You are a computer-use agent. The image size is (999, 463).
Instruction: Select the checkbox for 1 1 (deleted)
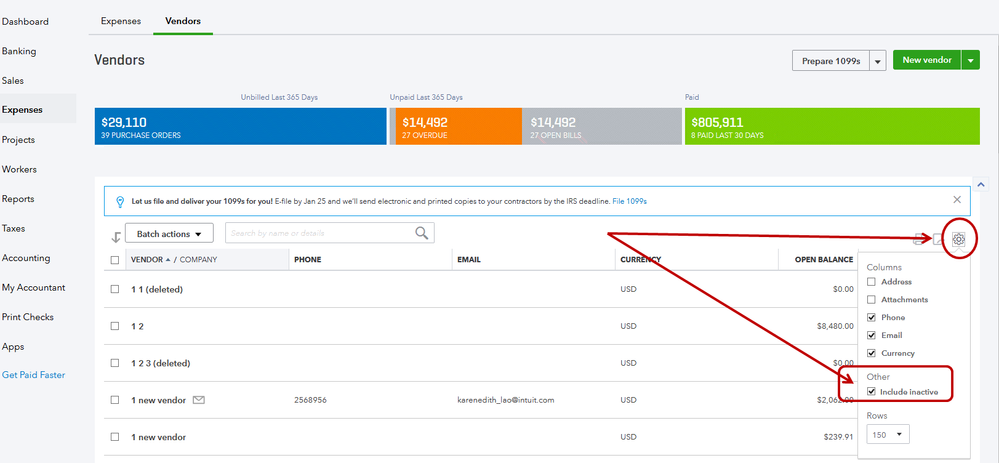pos(115,289)
